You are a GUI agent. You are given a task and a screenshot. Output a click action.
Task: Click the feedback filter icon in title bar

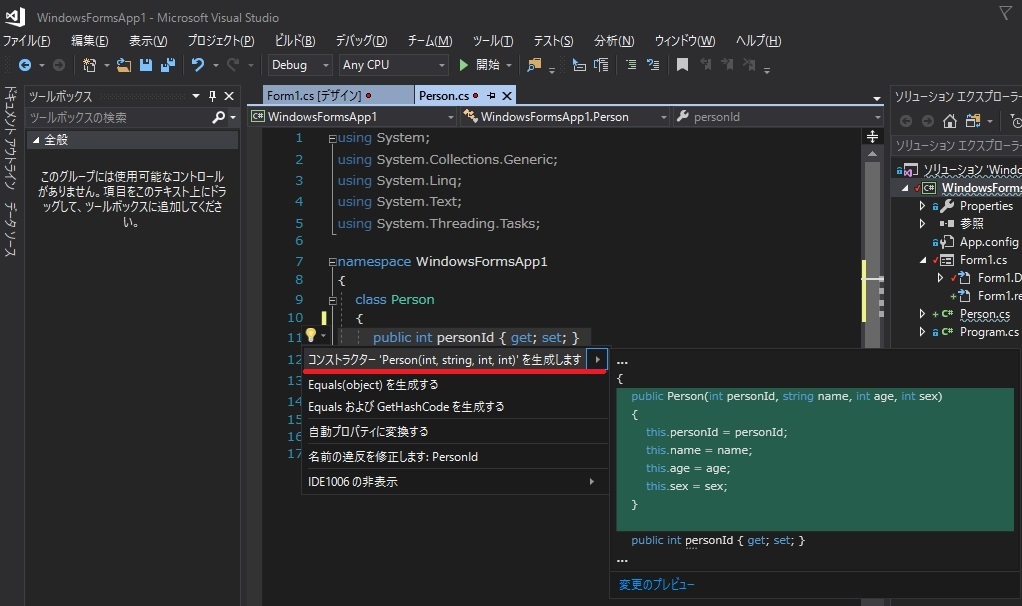pyautogui.click(x=1006, y=12)
